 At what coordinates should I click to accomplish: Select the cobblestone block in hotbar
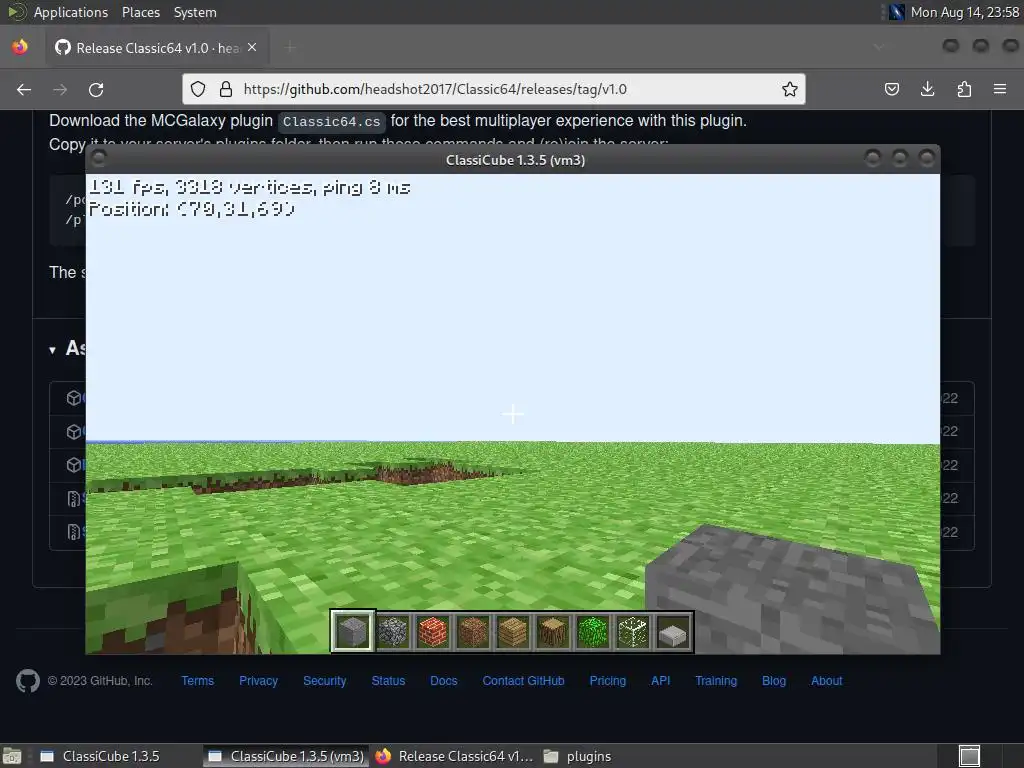393,632
